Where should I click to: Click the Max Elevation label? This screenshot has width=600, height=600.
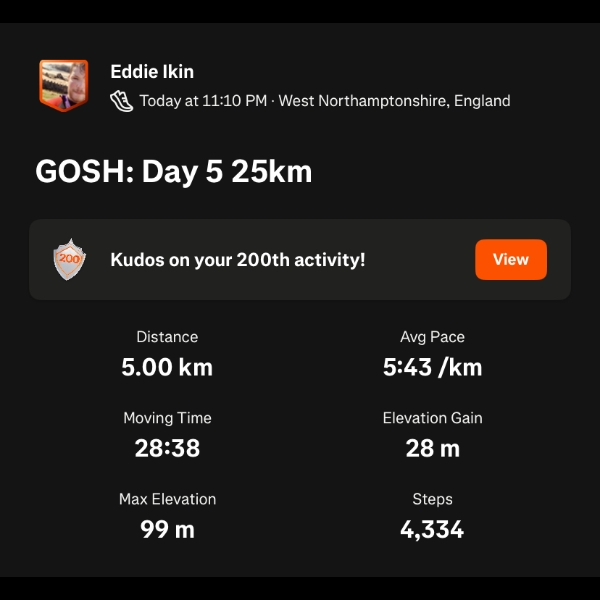pyautogui.click(x=167, y=499)
